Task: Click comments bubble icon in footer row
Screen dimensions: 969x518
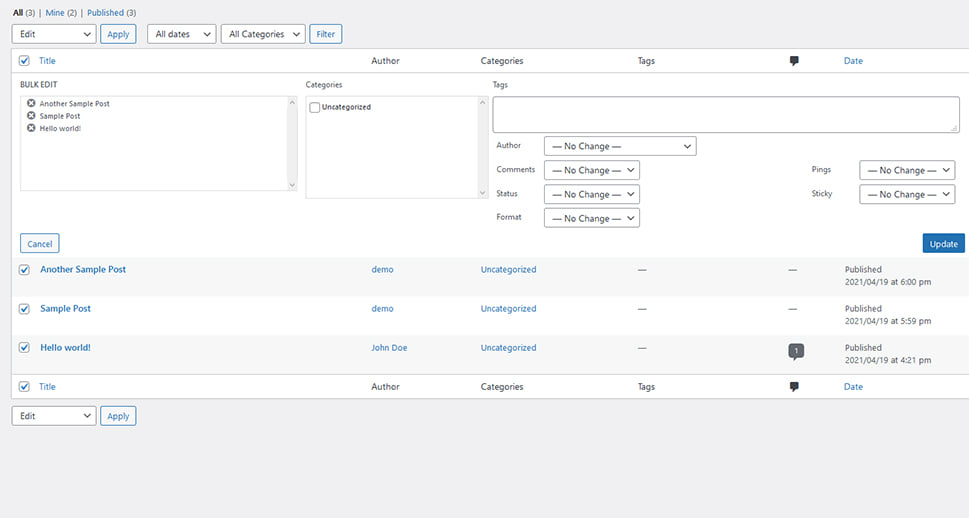Action: point(794,387)
